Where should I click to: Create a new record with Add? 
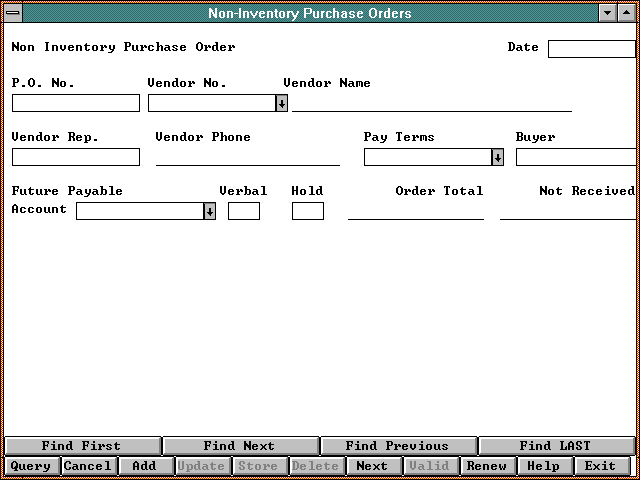coord(144,466)
